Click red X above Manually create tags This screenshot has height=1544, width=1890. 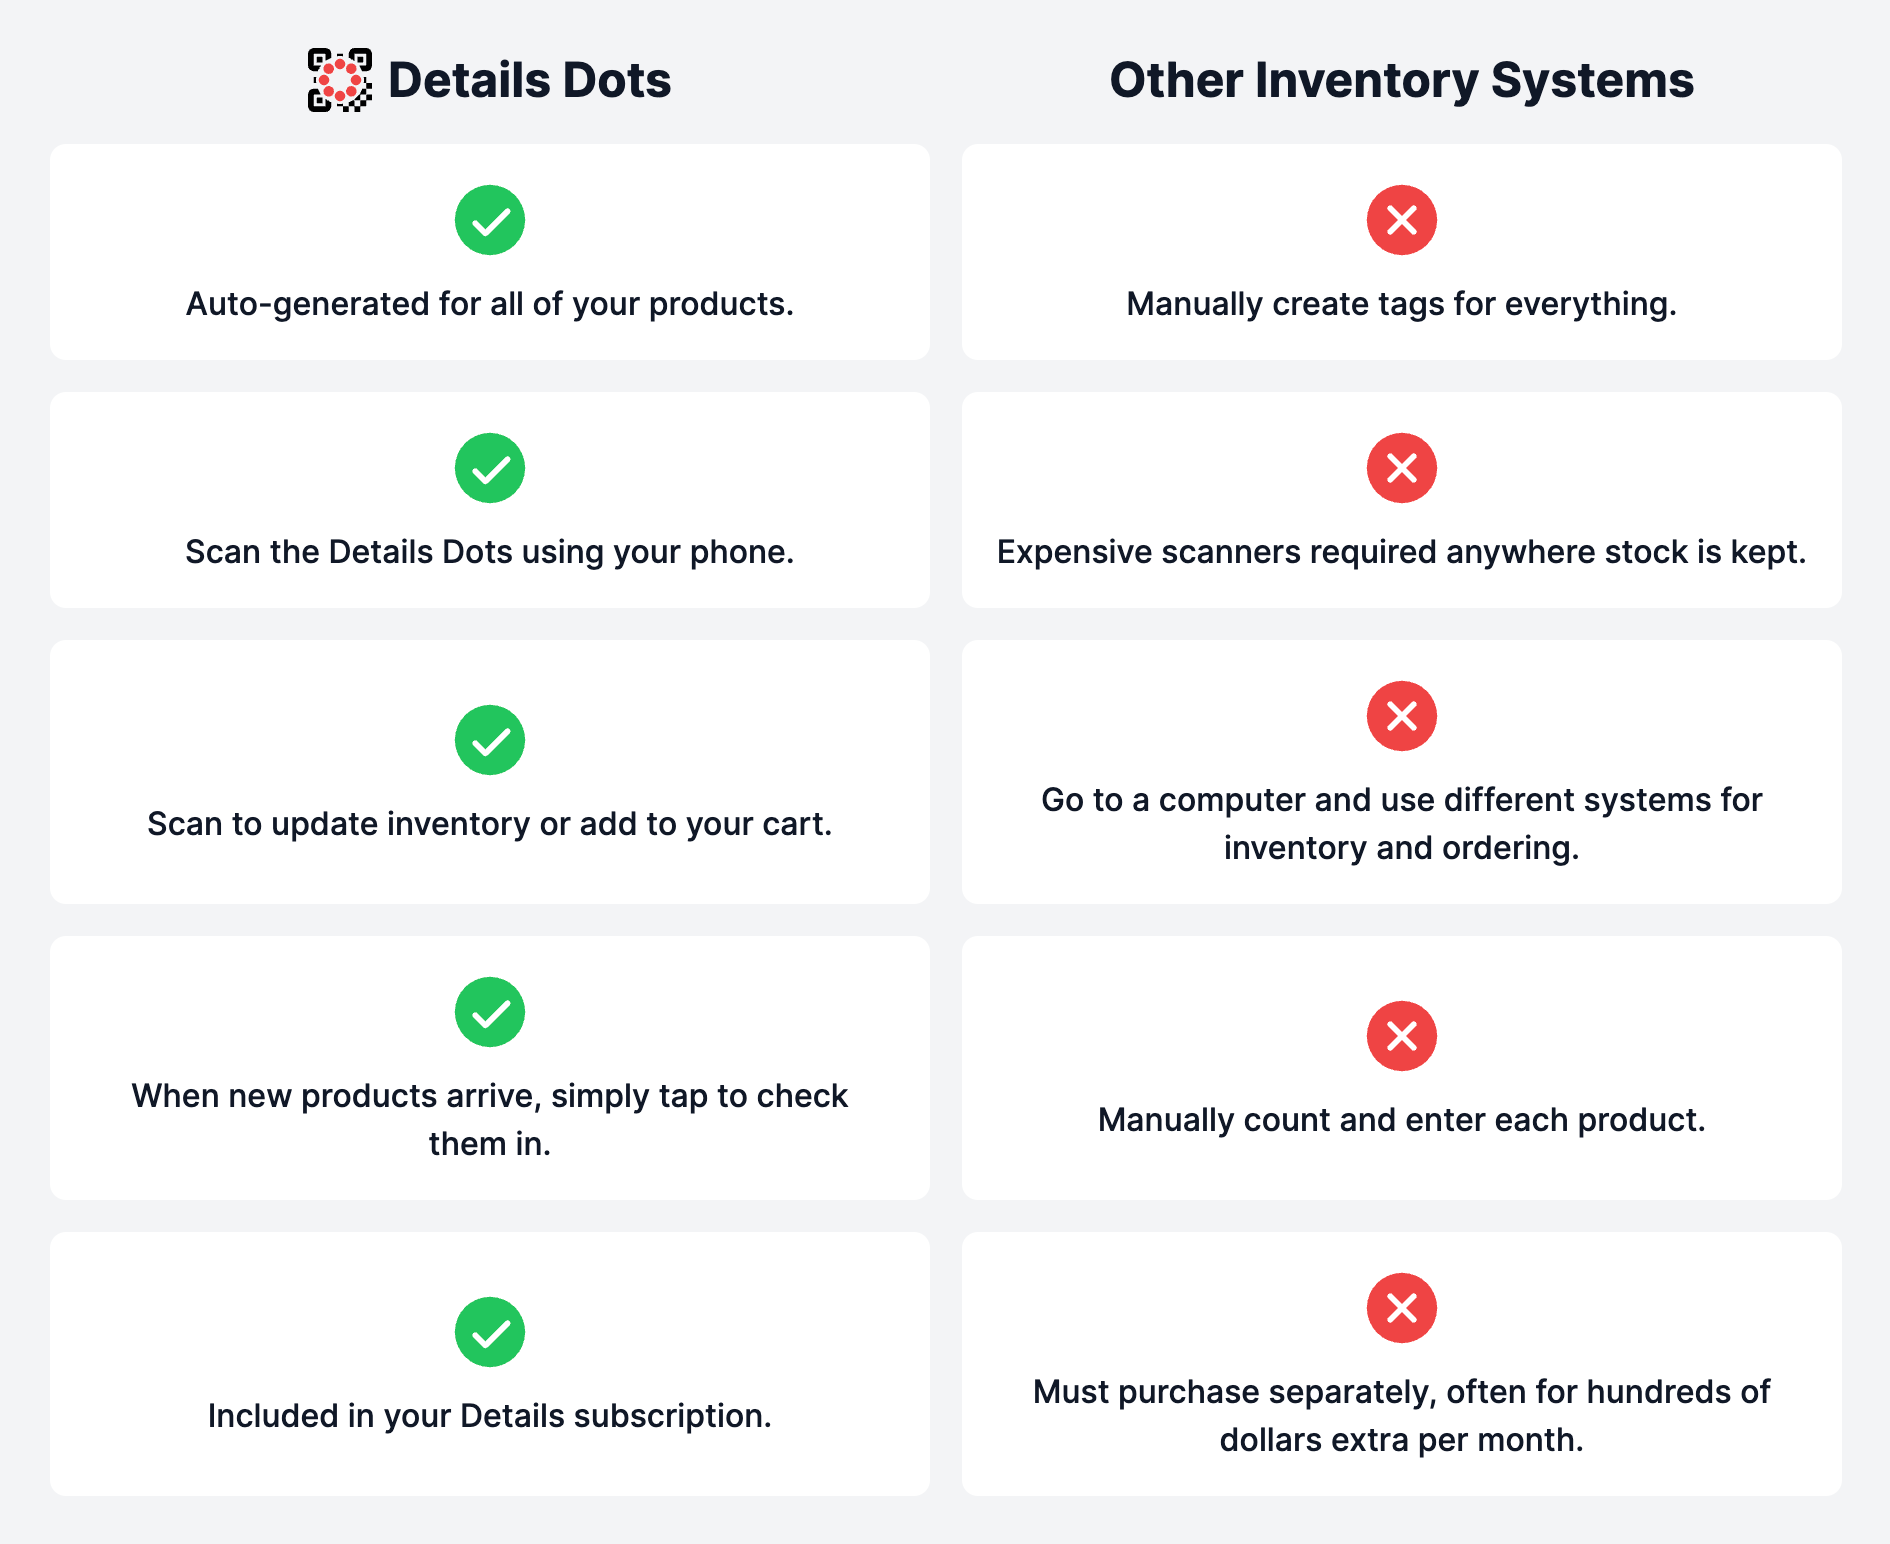point(1402,220)
